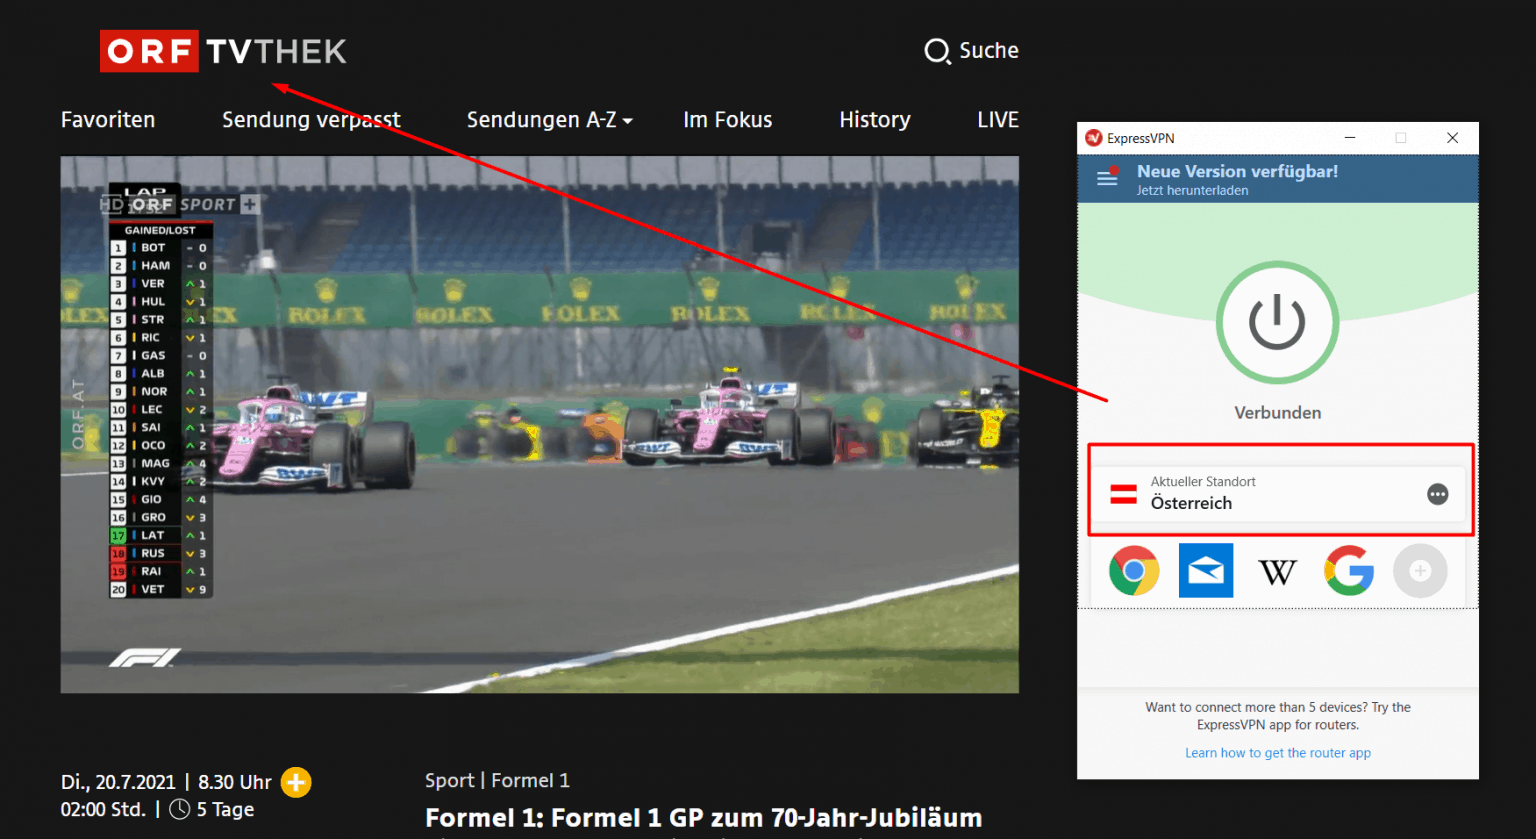Open Wikipedia shortcut in ExpressVPN
This screenshot has height=839, width=1536.
pyautogui.click(x=1277, y=572)
